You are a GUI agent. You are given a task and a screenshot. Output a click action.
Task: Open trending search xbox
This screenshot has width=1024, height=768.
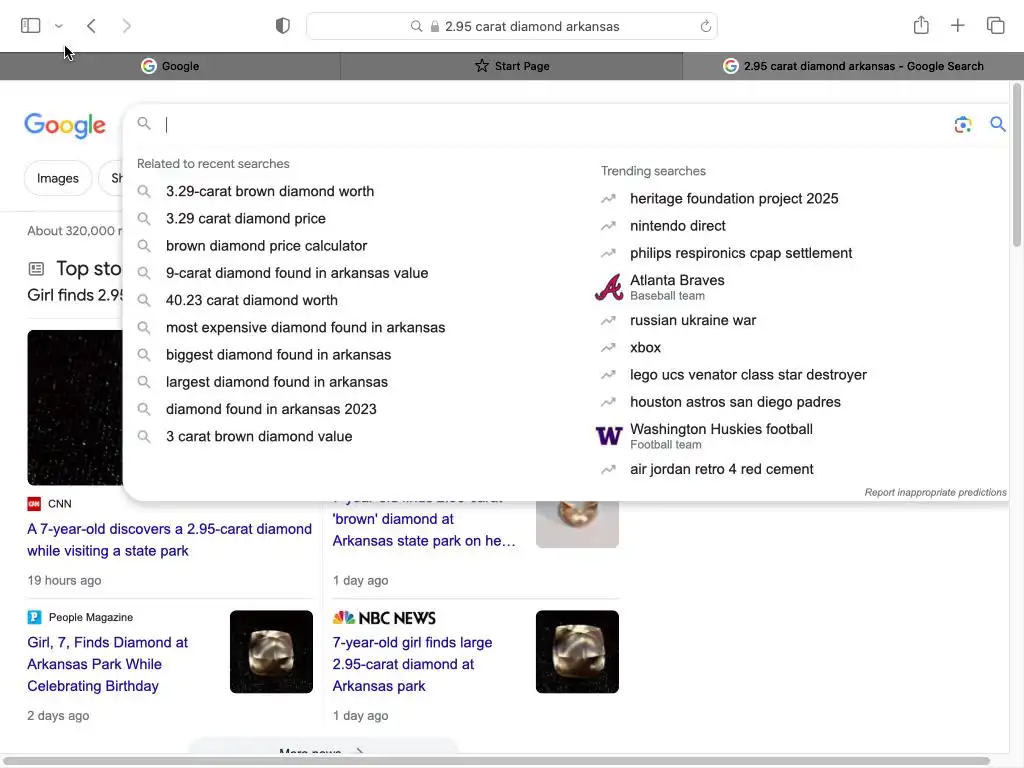point(645,348)
